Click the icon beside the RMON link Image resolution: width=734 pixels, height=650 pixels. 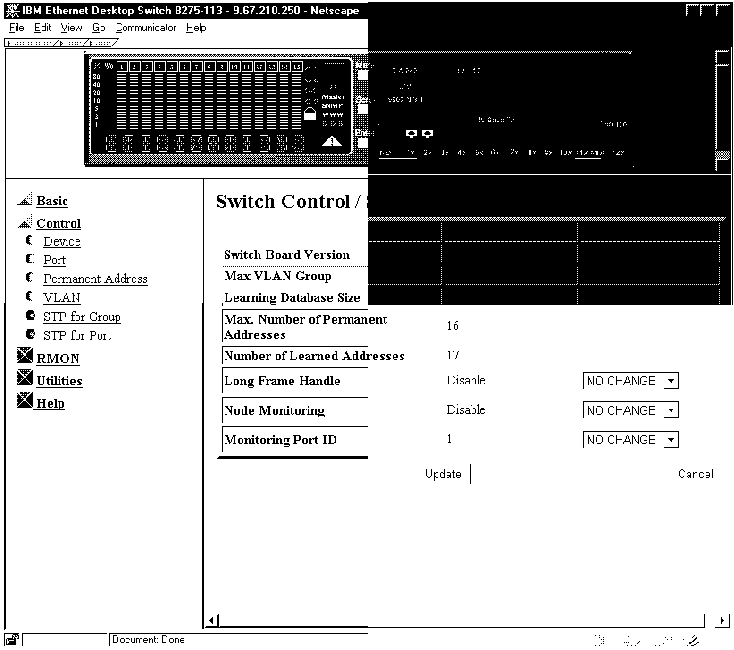coord(26,357)
